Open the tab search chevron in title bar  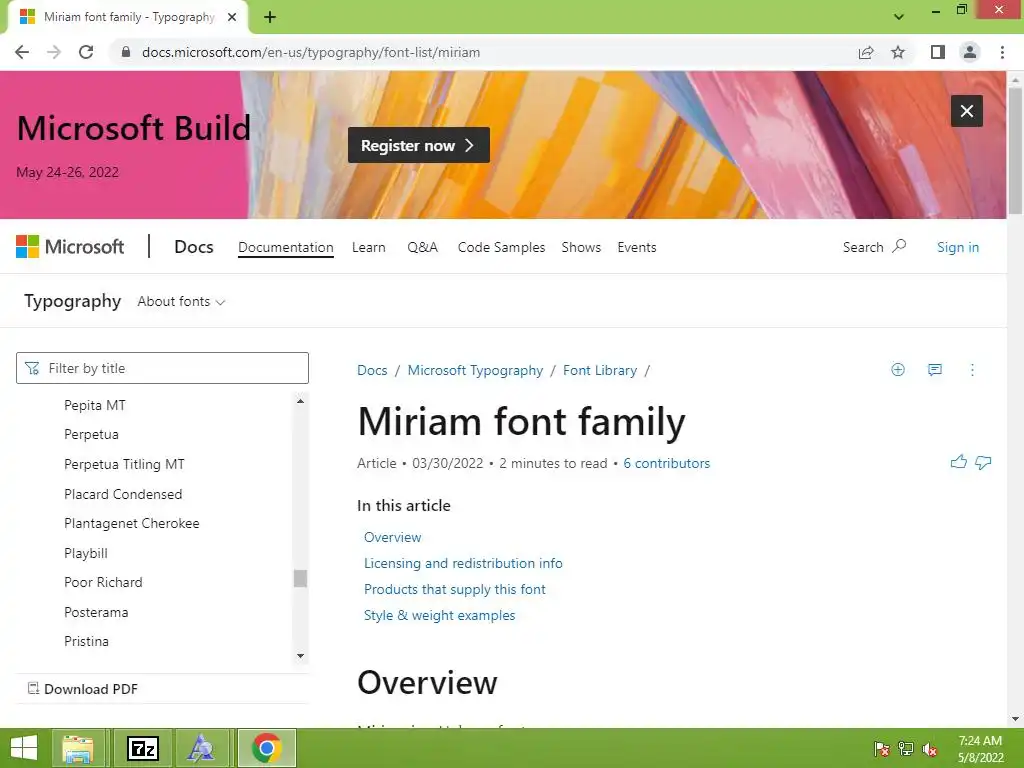(899, 16)
